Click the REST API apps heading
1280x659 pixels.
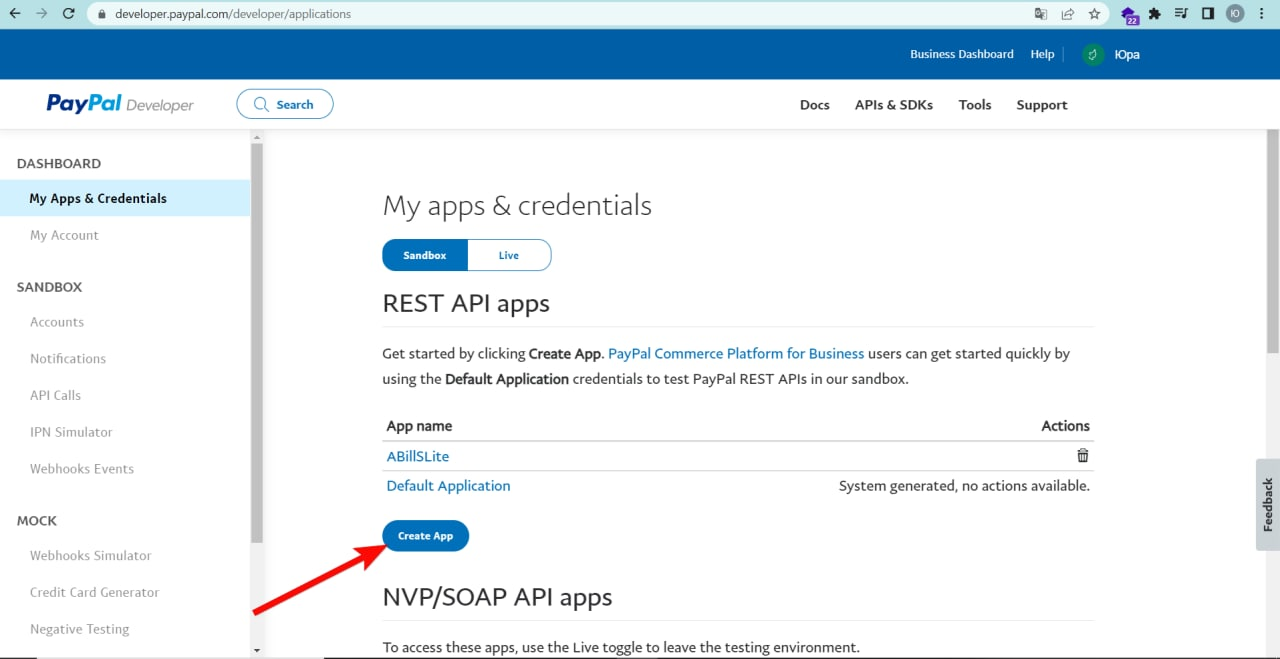tap(466, 303)
